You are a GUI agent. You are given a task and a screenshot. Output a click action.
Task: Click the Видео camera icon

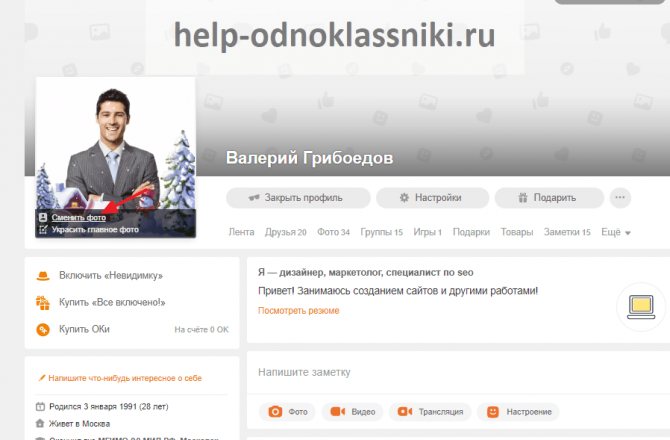click(338, 412)
